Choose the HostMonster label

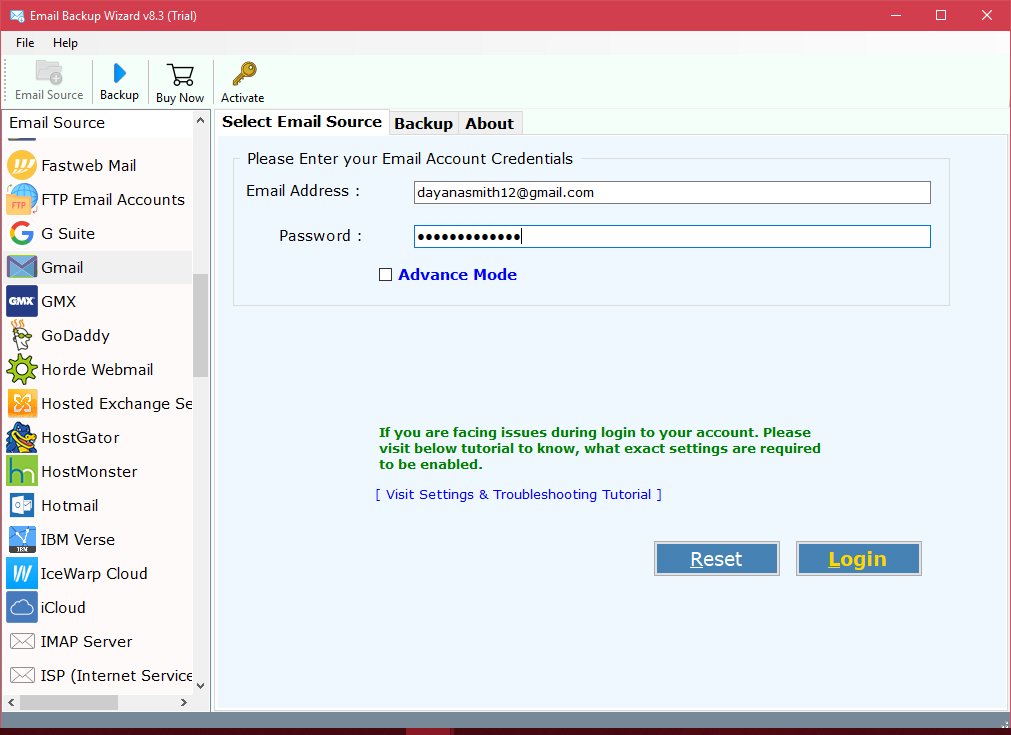[89, 472]
